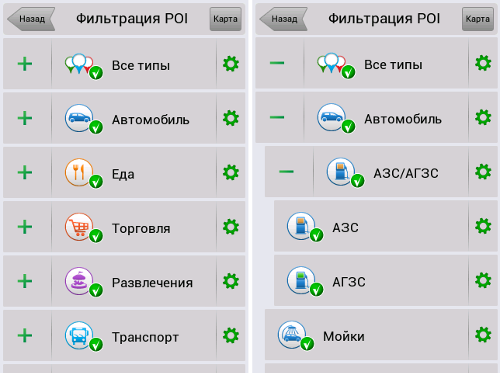Open settings gear for Торговля category
500x373 pixels.
(231, 227)
